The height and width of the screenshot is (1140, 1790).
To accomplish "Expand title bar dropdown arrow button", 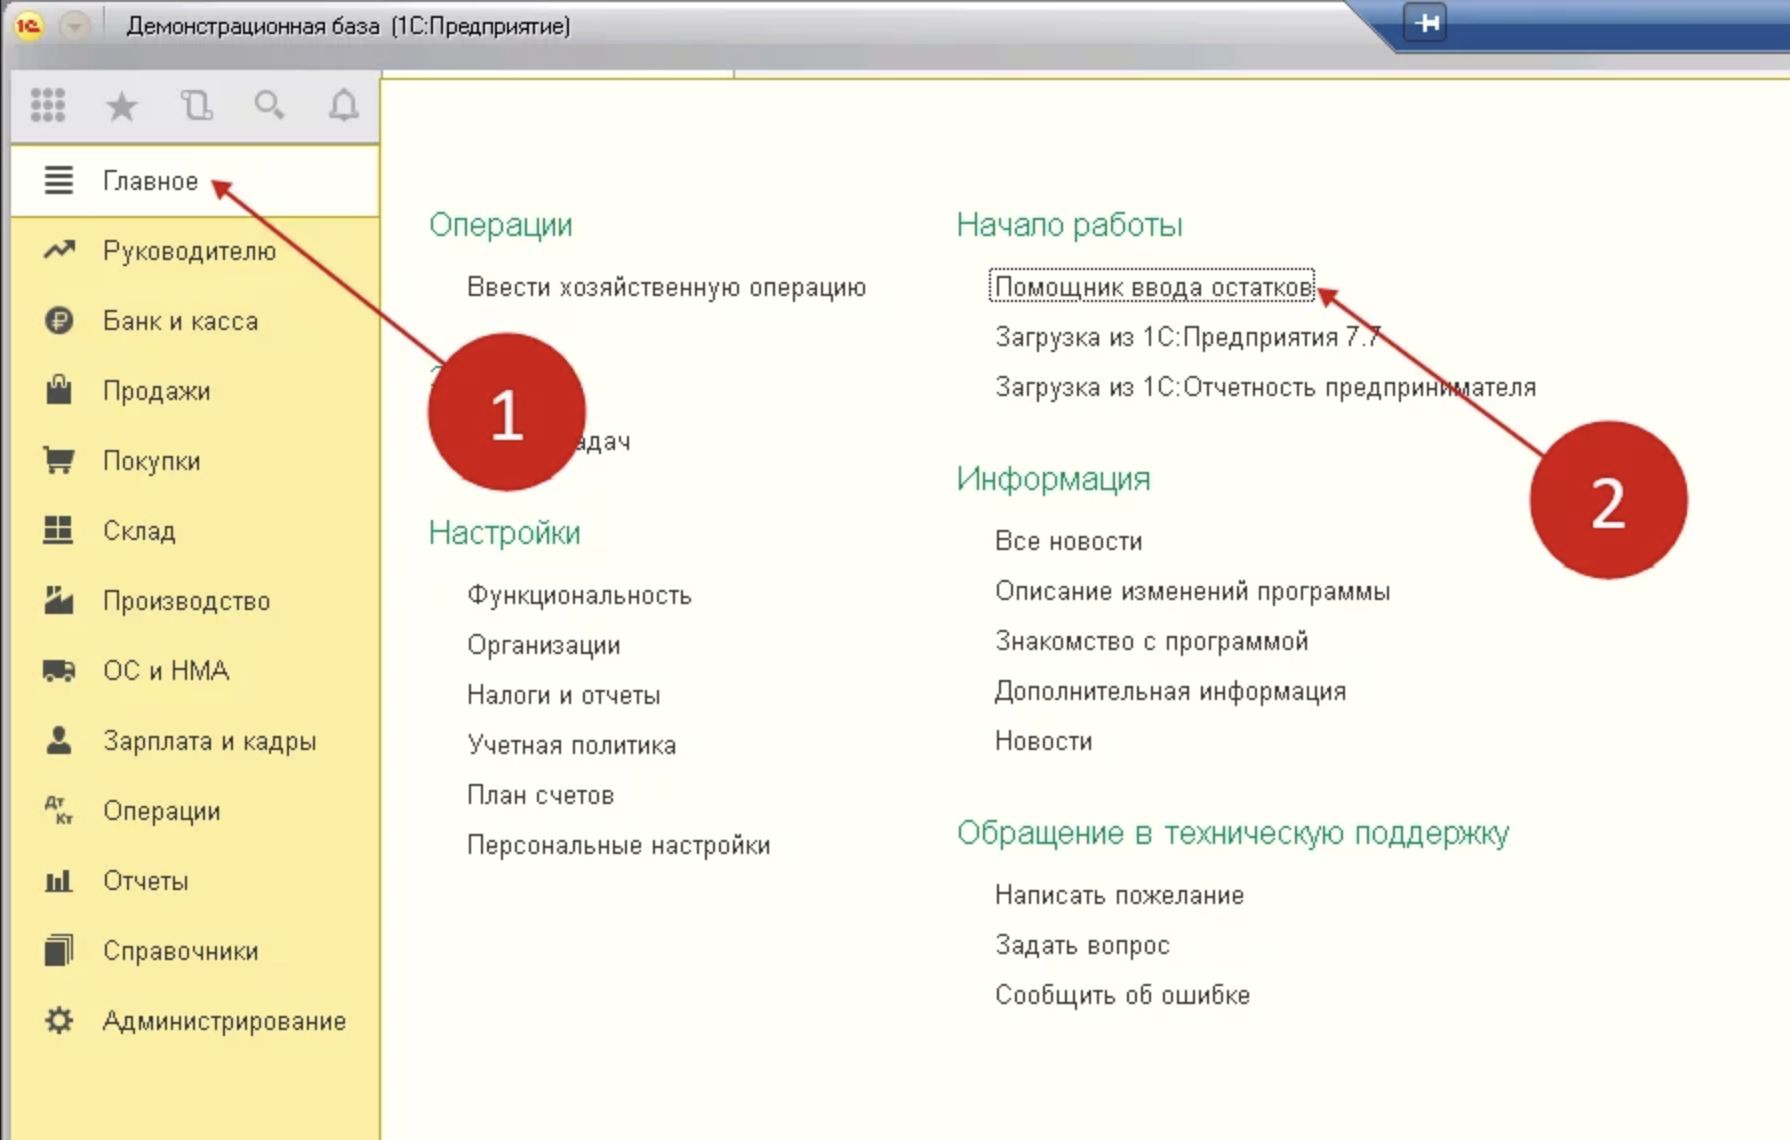I will (x=75, y=26).
